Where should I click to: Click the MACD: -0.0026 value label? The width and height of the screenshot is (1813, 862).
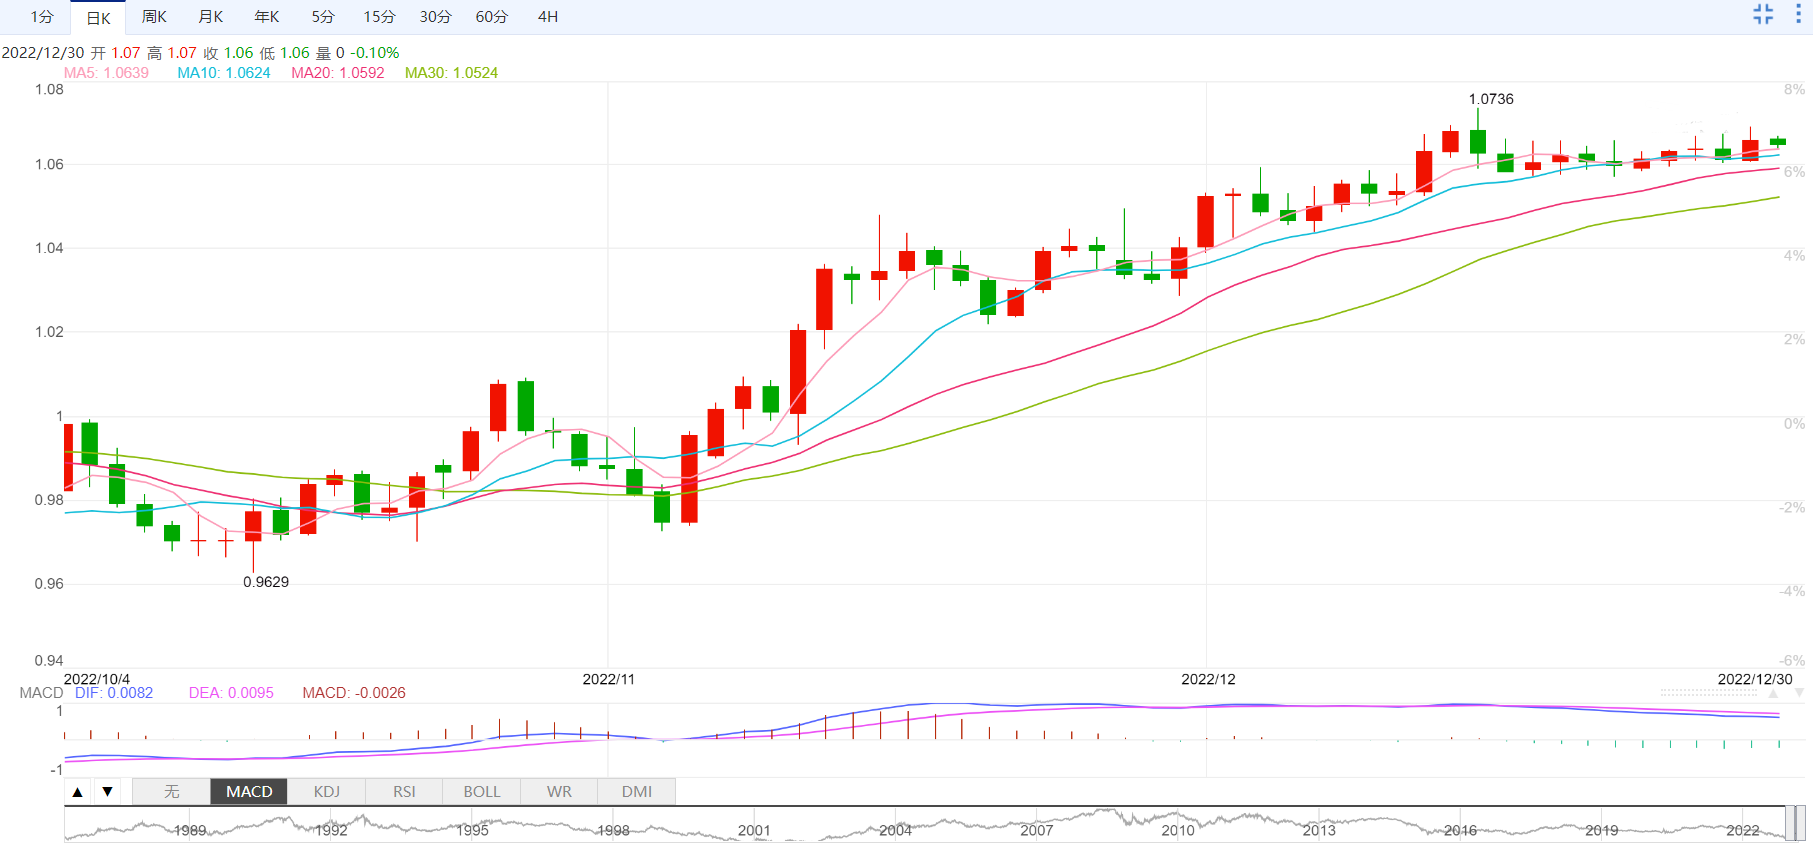coord(354,693)
